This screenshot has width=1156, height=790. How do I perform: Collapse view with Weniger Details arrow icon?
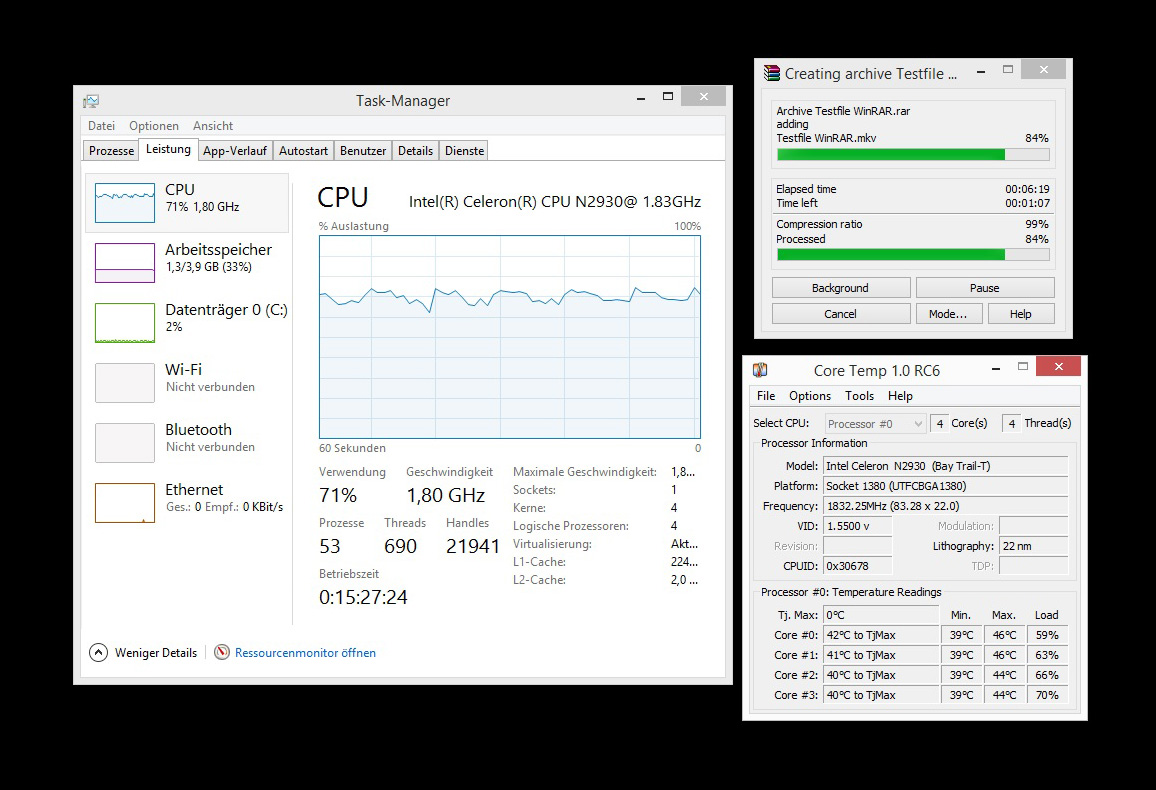tap(98, 652)
